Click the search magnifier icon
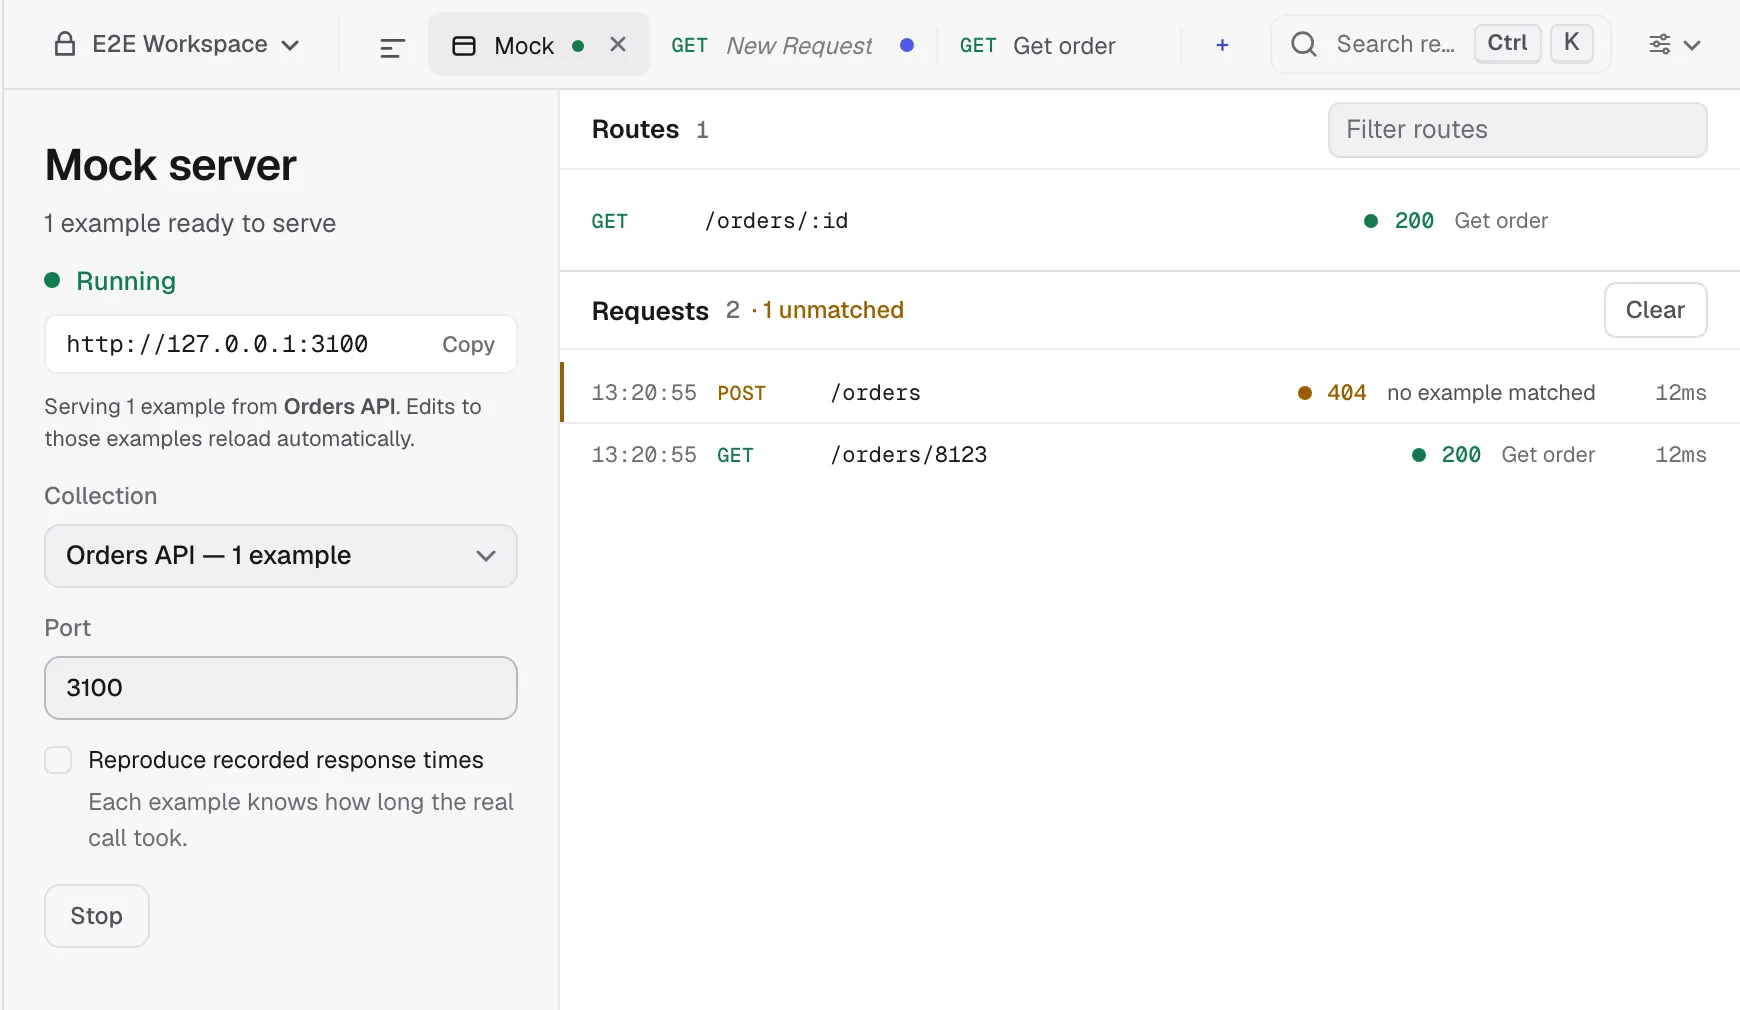1740x1010 pixels. 1303,44
